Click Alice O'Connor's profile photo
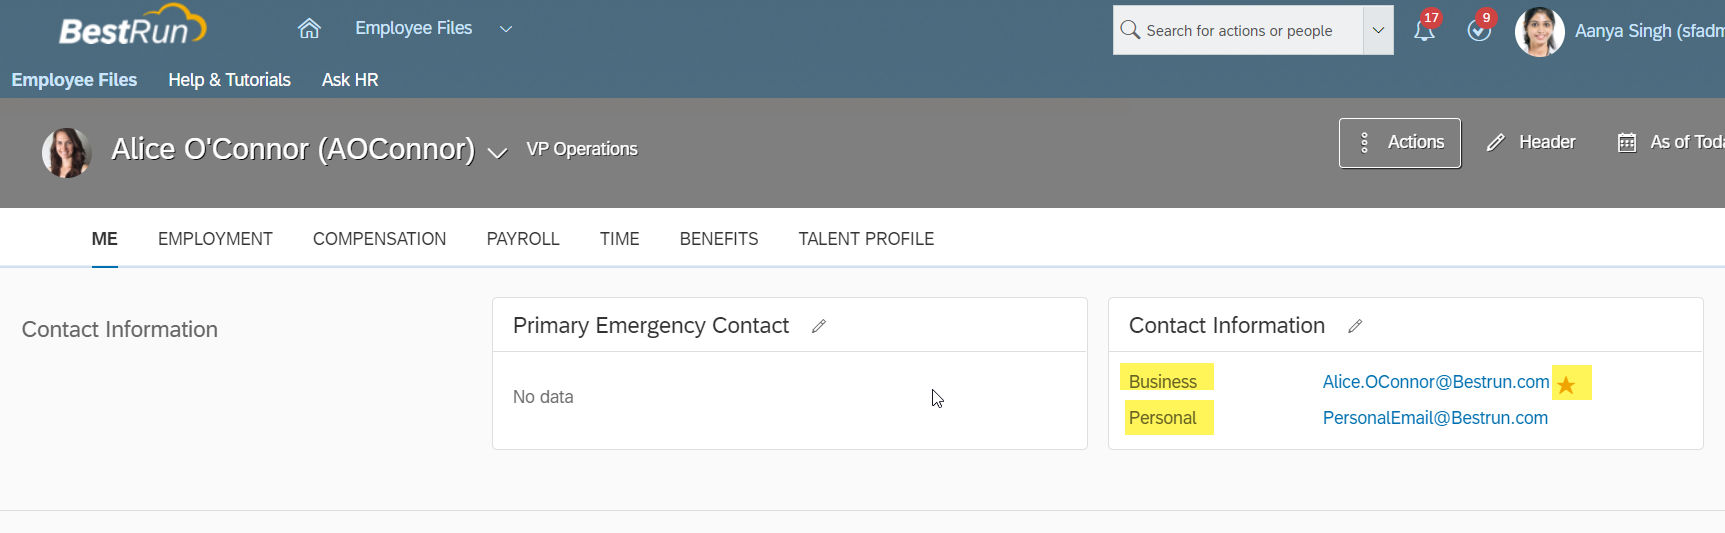 [66, 153]
